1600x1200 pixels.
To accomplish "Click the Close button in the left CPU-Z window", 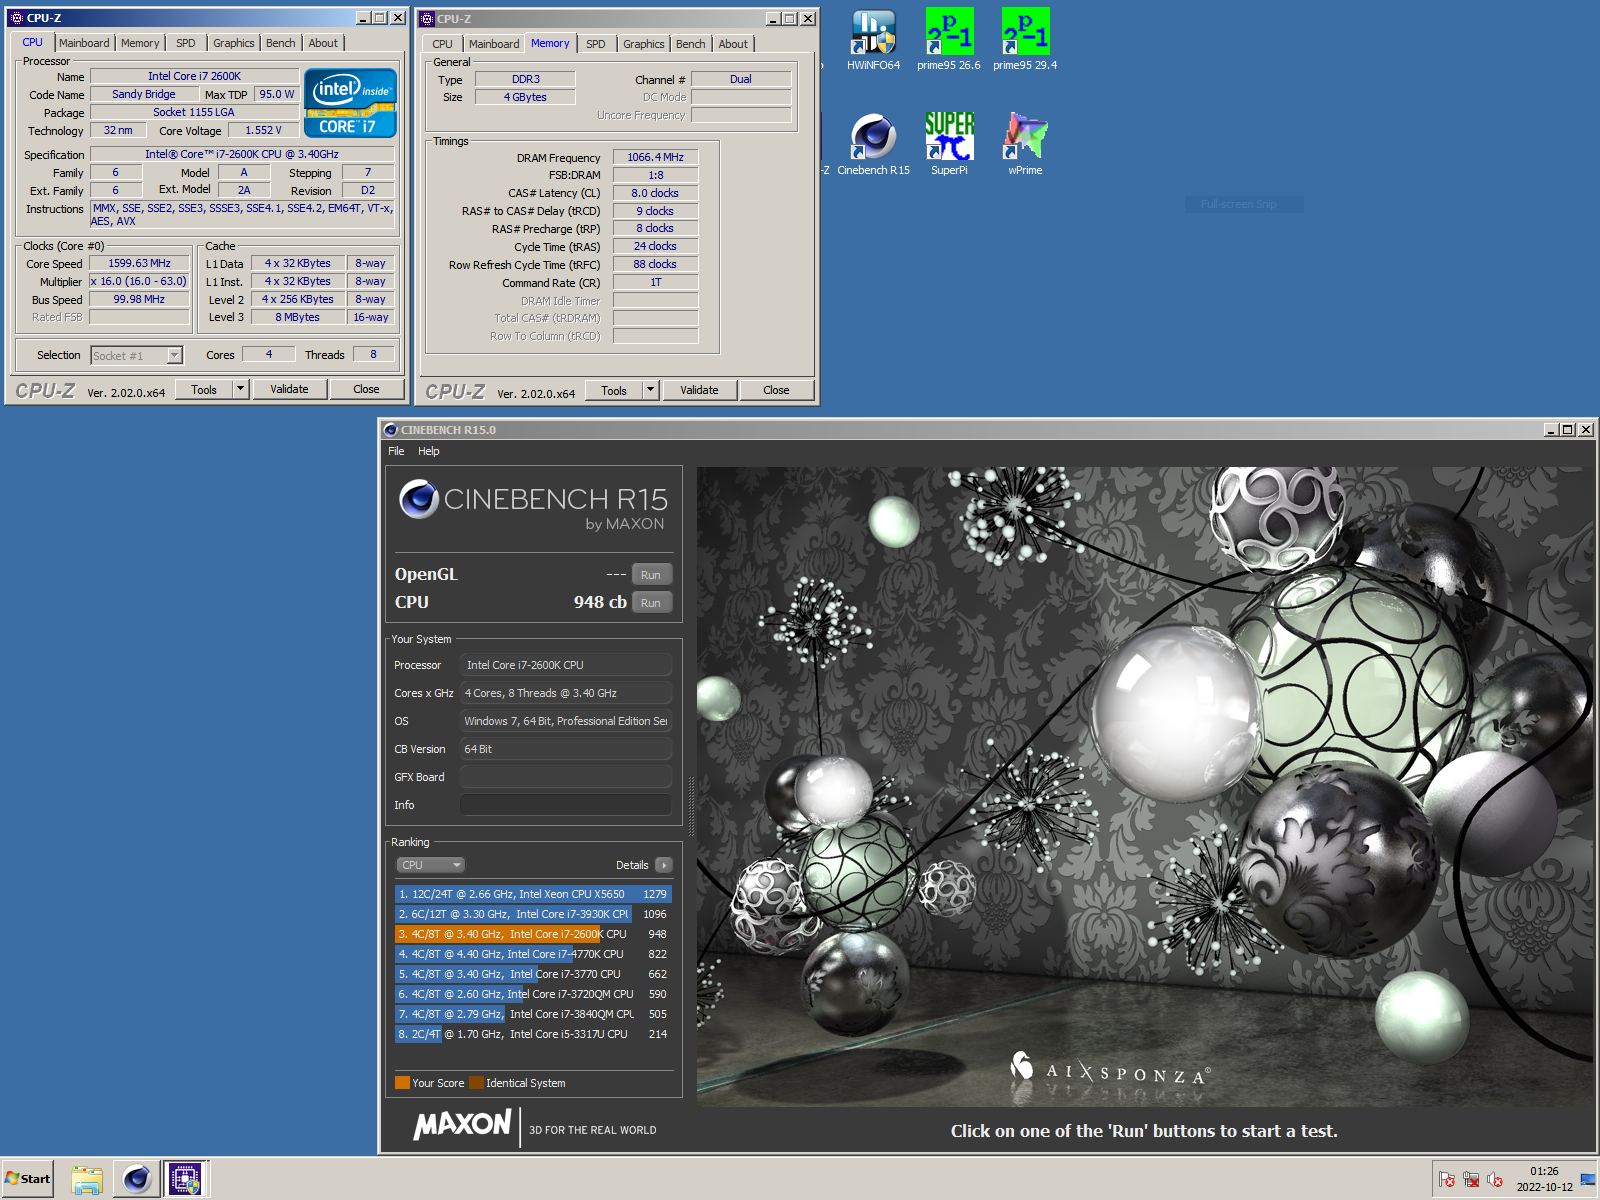I will pos(366,389).
